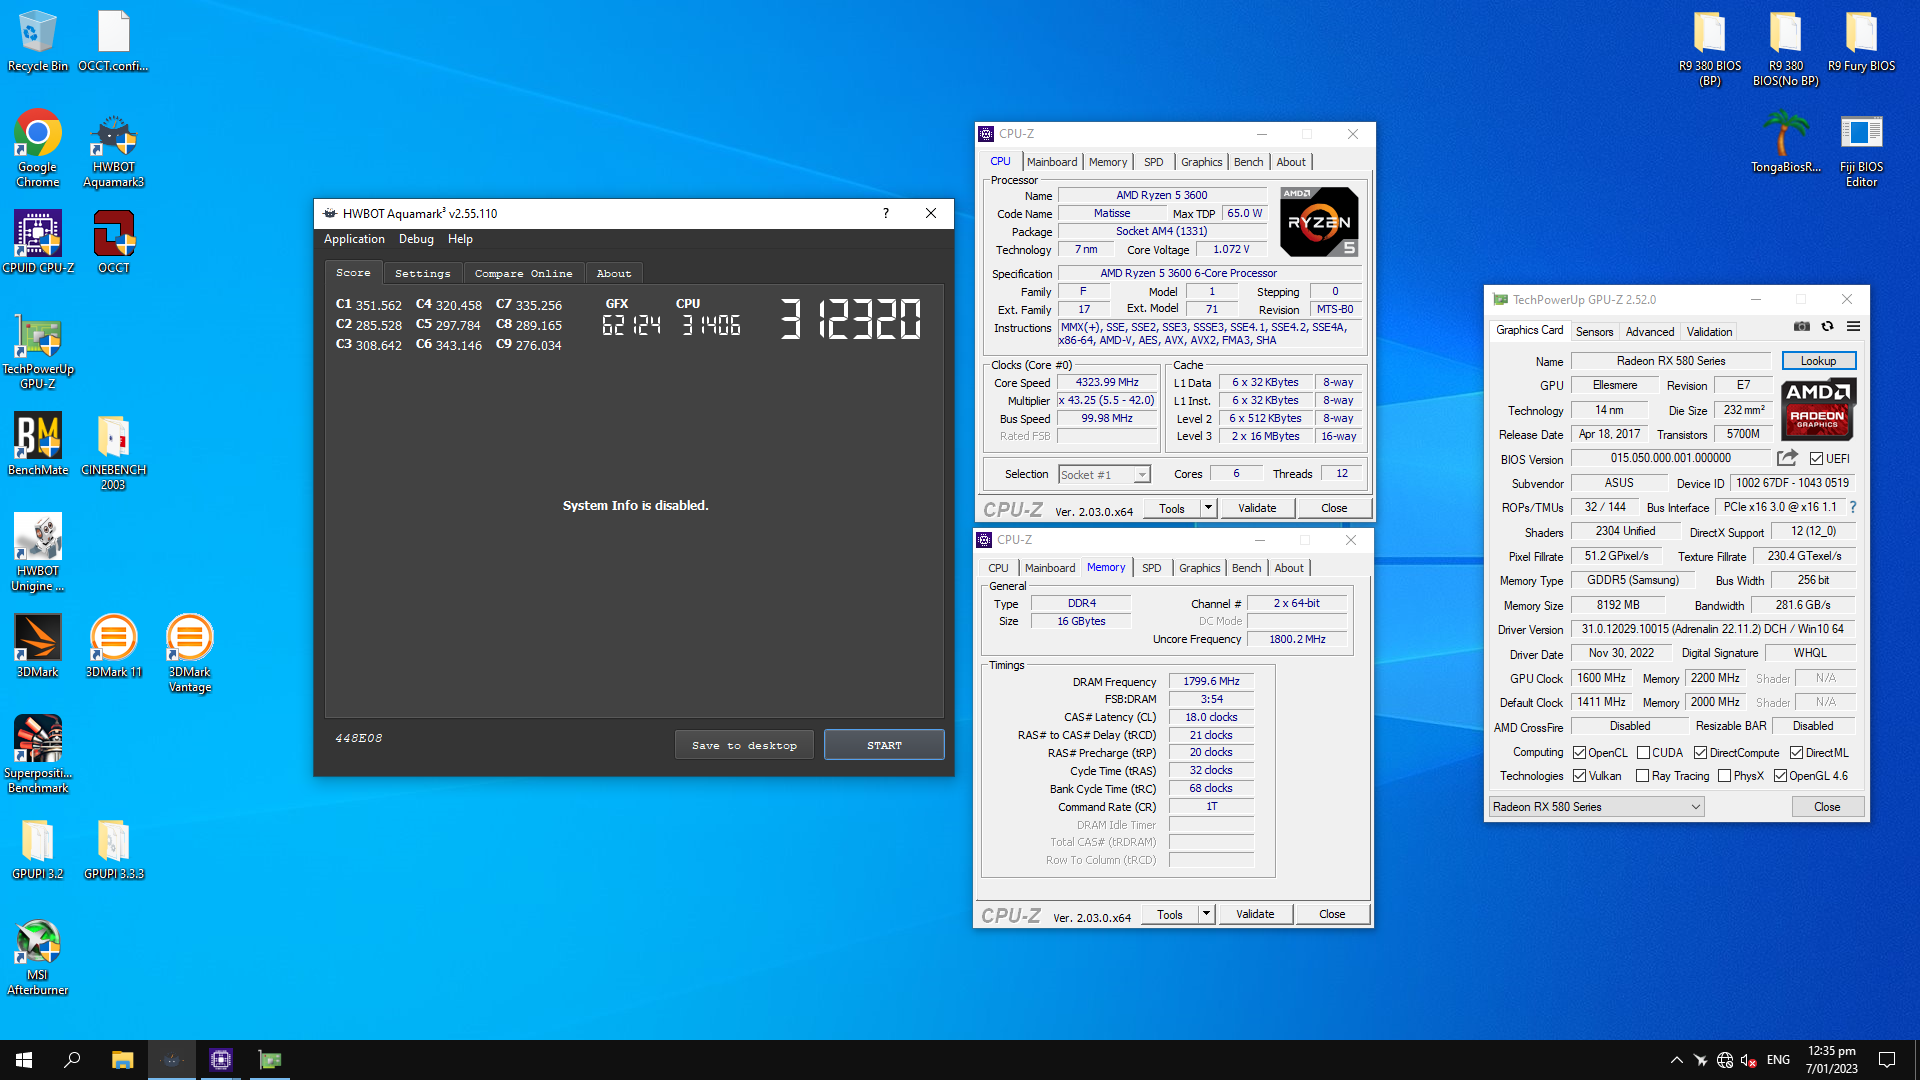Share BIOS version via export icon
The height and width of the screenshot is (1080, 1920).
(1787, 458)
